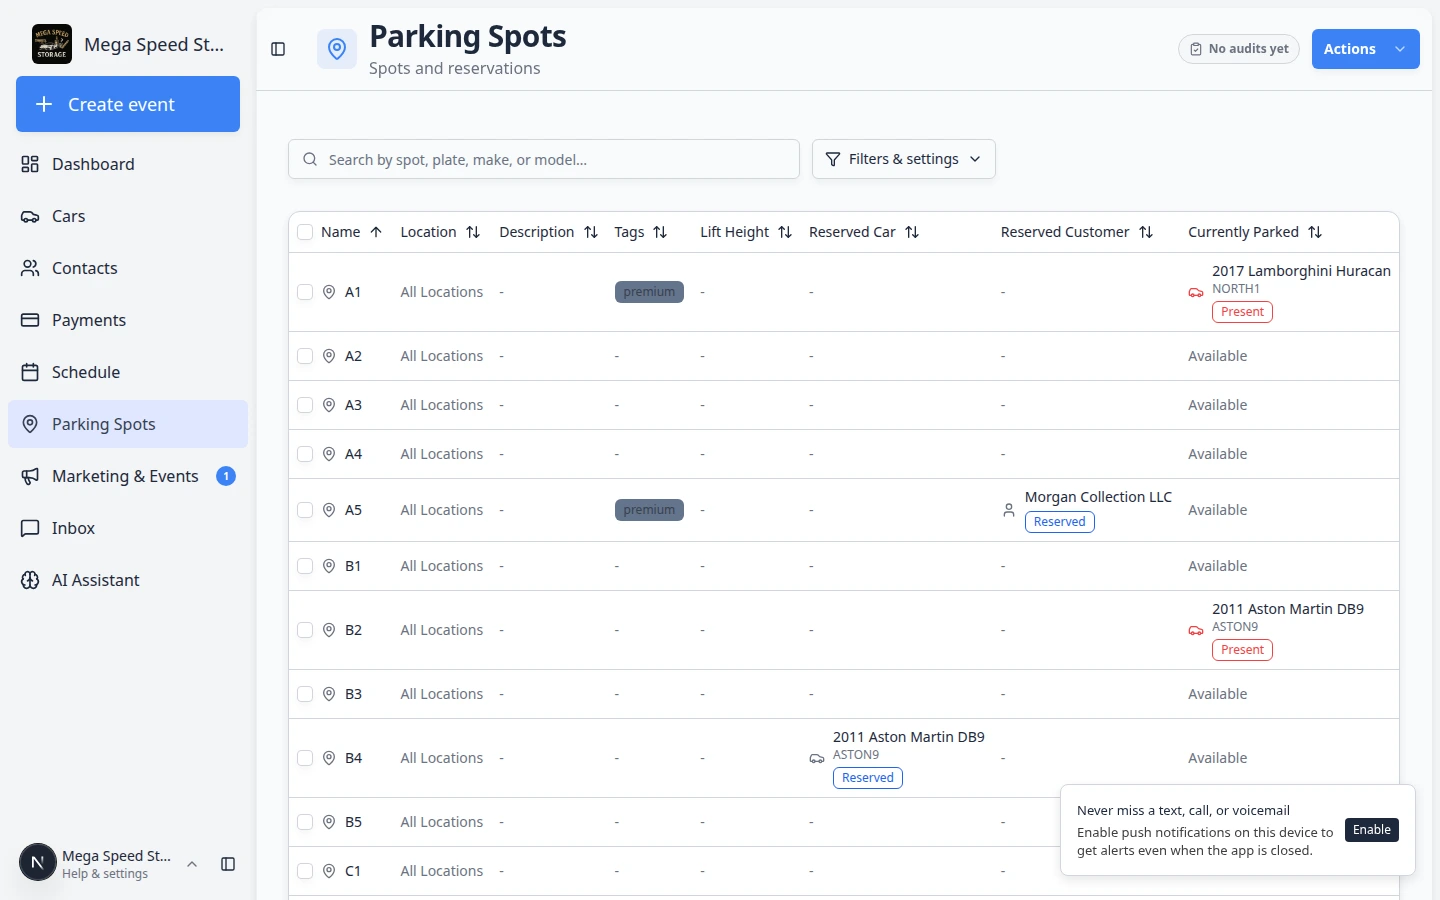Click the sort arrows on the Location column
Image resolution: width=1440 pixels, height=900 pixels.
tap(473, 232)
